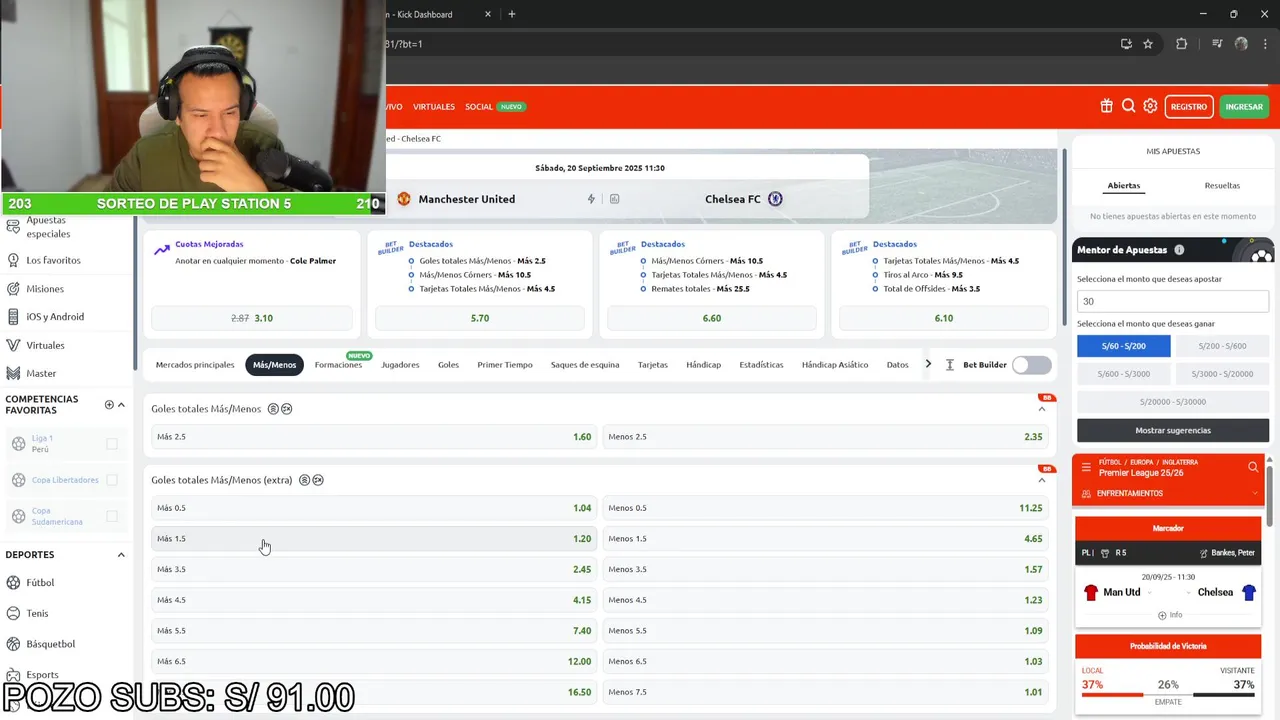Open the hamburger menu in Premier League widget
Image resolution: width=1280 pixels, height=720 pixels.
[1086, 467]
